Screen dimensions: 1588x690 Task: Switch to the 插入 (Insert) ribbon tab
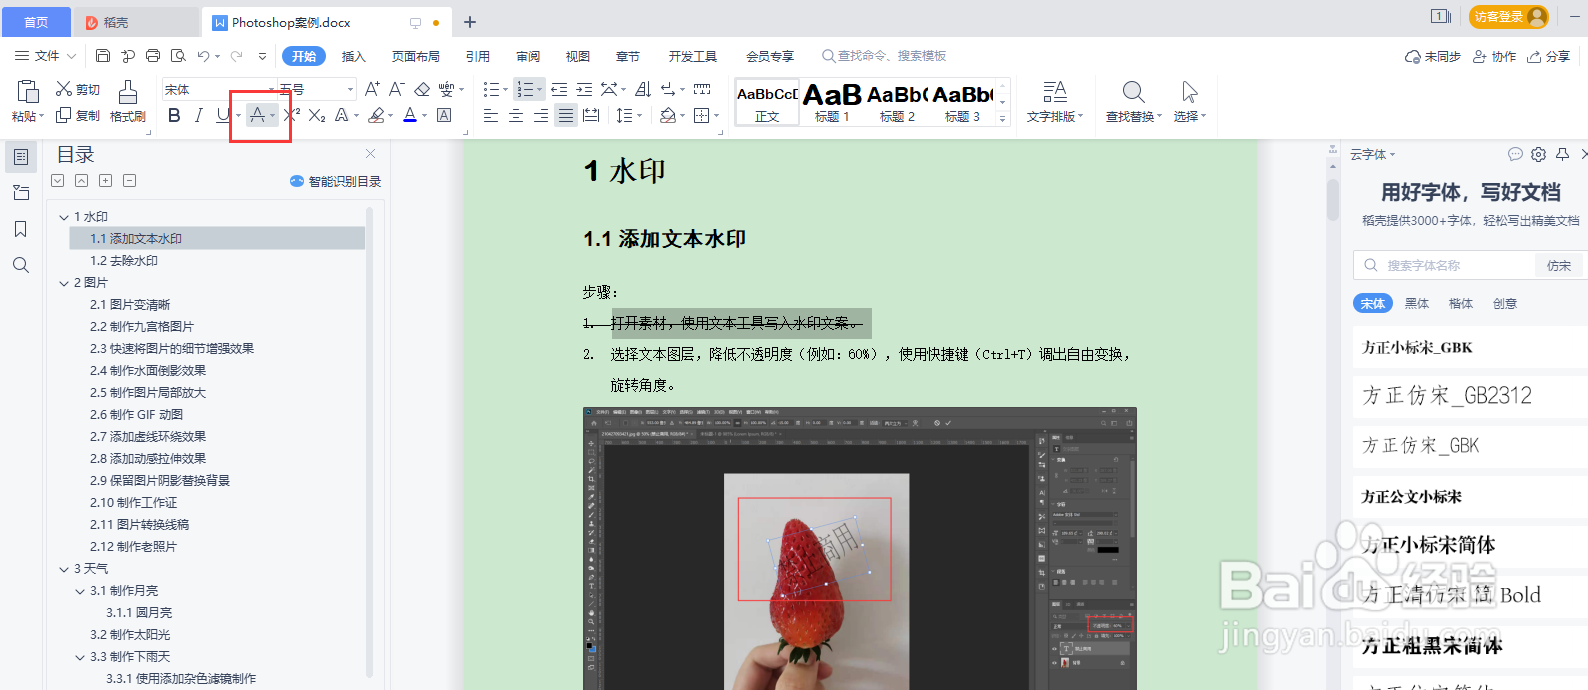click(x=354, y=56)
